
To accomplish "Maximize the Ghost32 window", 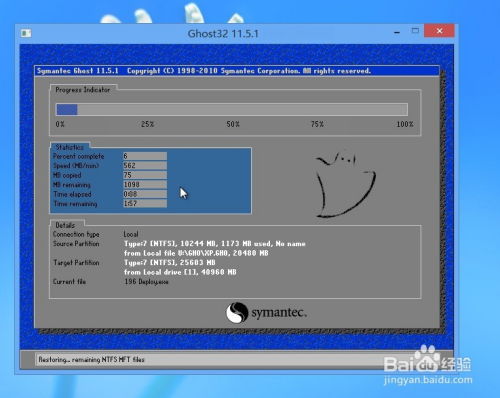I will pos(415,31).
